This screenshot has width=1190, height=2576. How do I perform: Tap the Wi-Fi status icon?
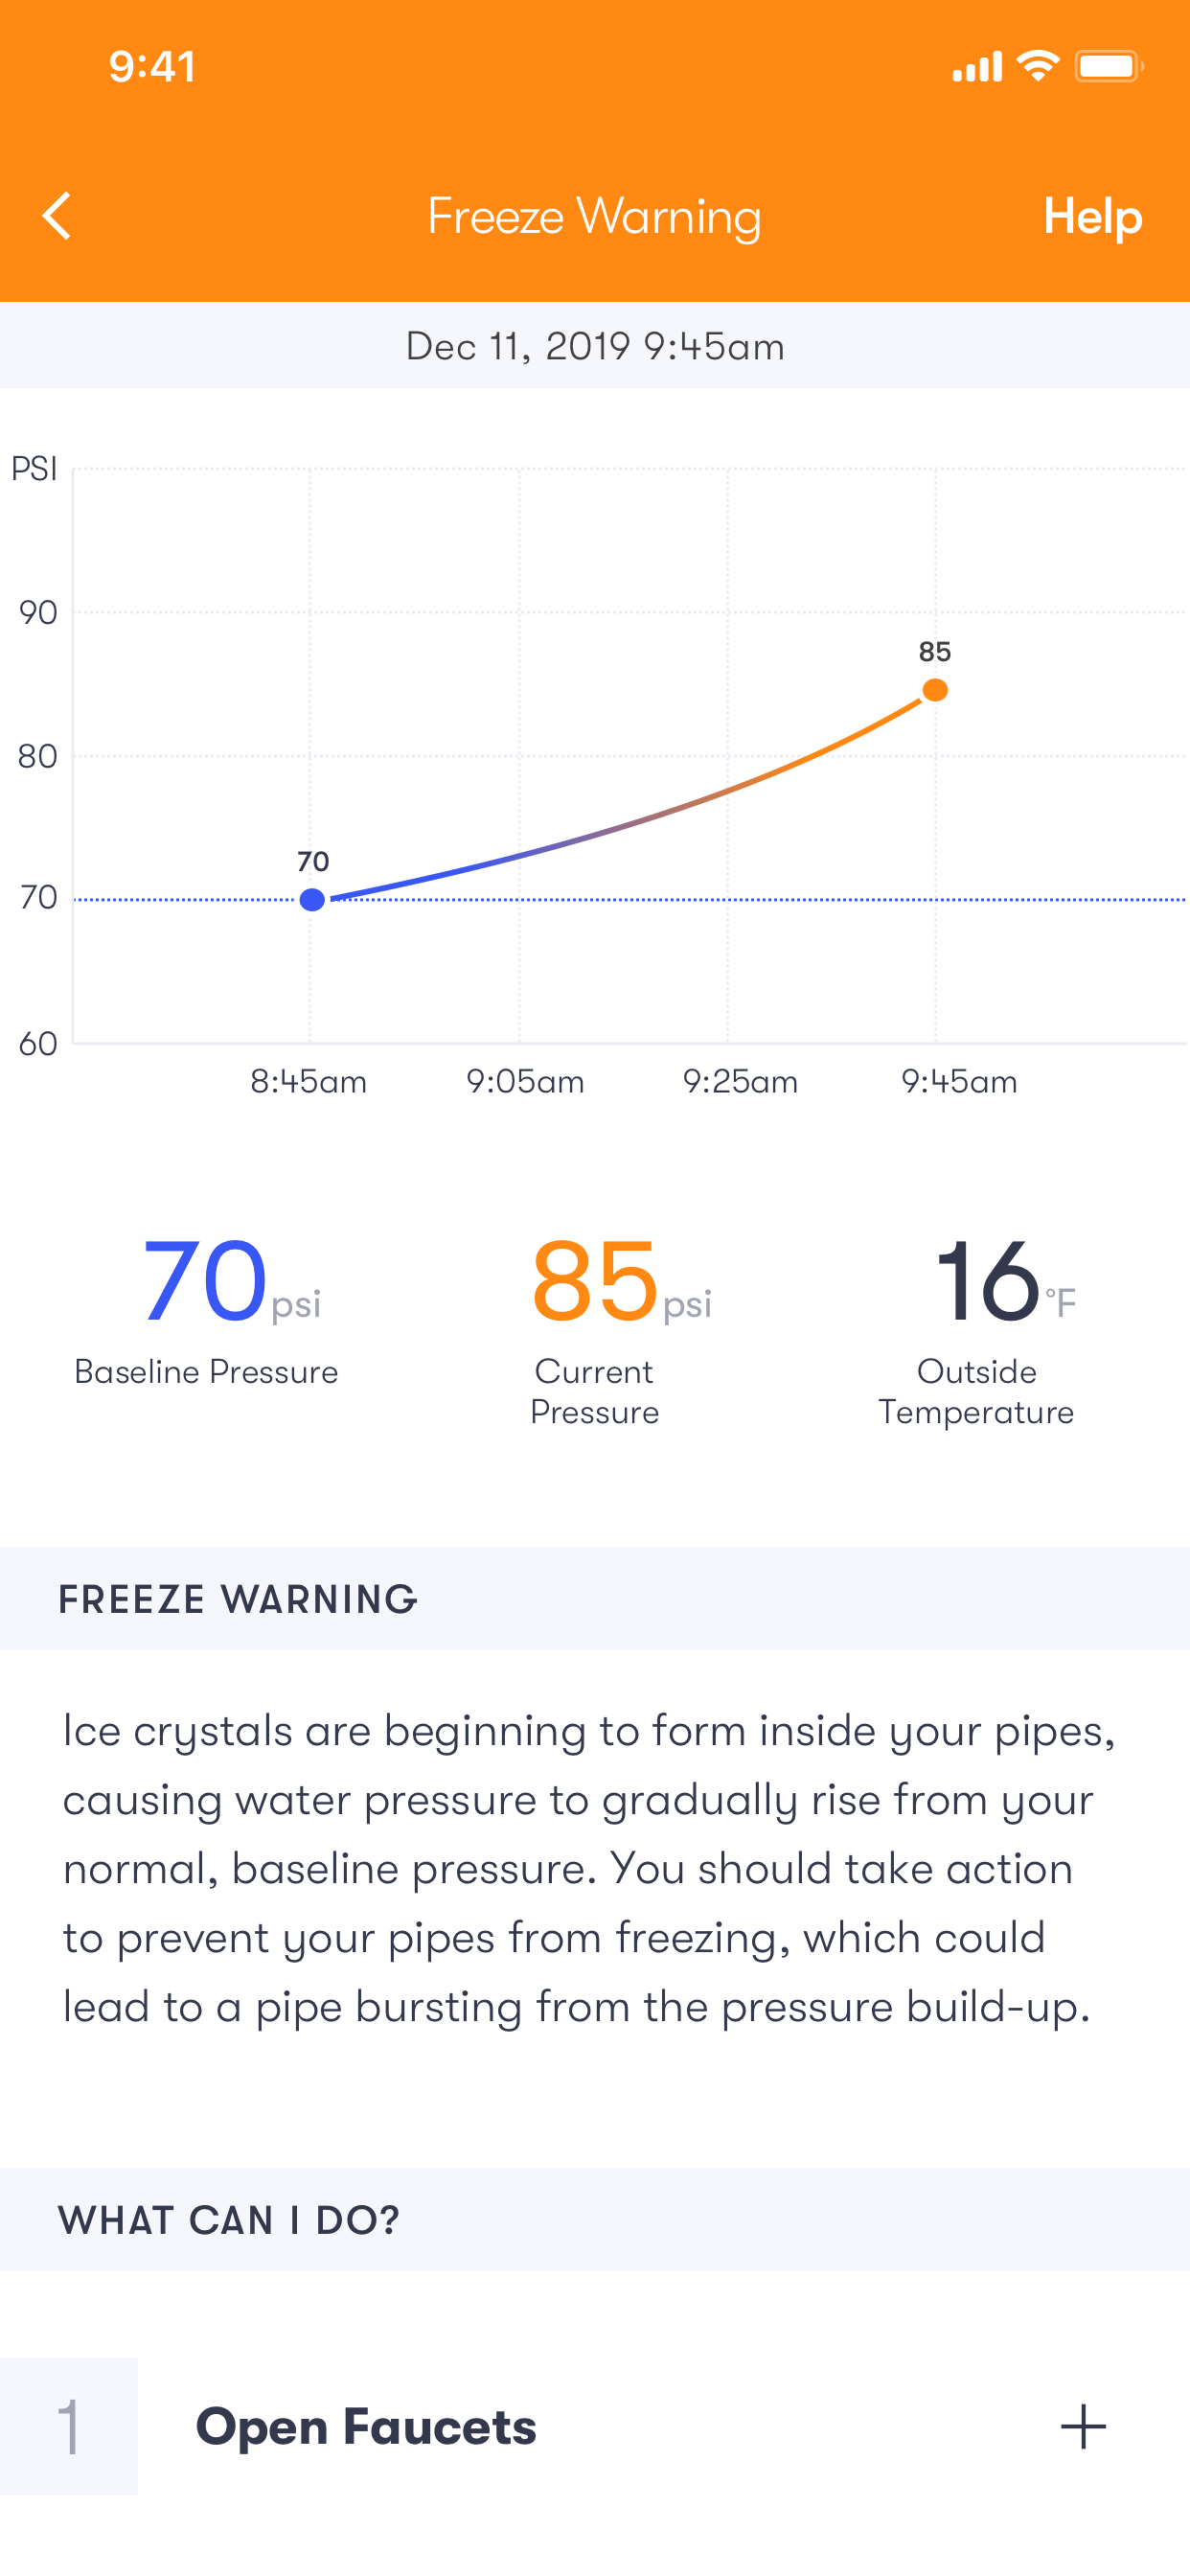click(x=1037, y=66)
